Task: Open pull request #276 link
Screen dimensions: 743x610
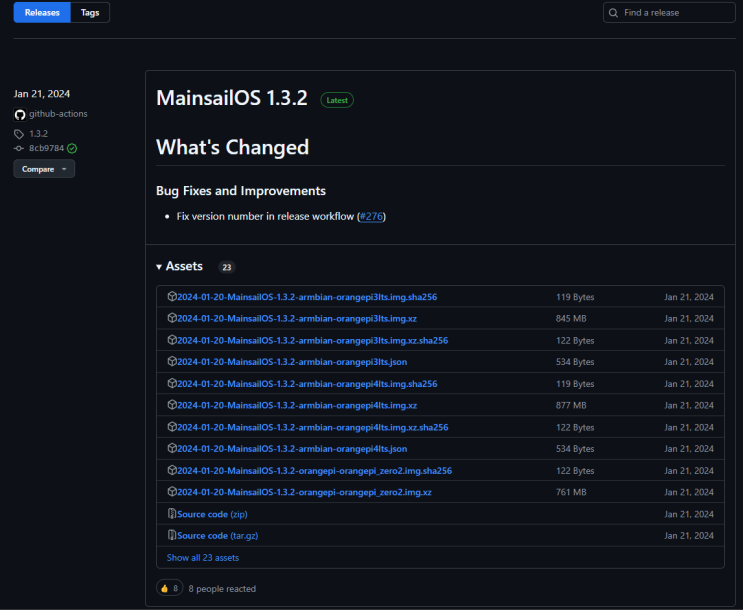Action: 371,217
